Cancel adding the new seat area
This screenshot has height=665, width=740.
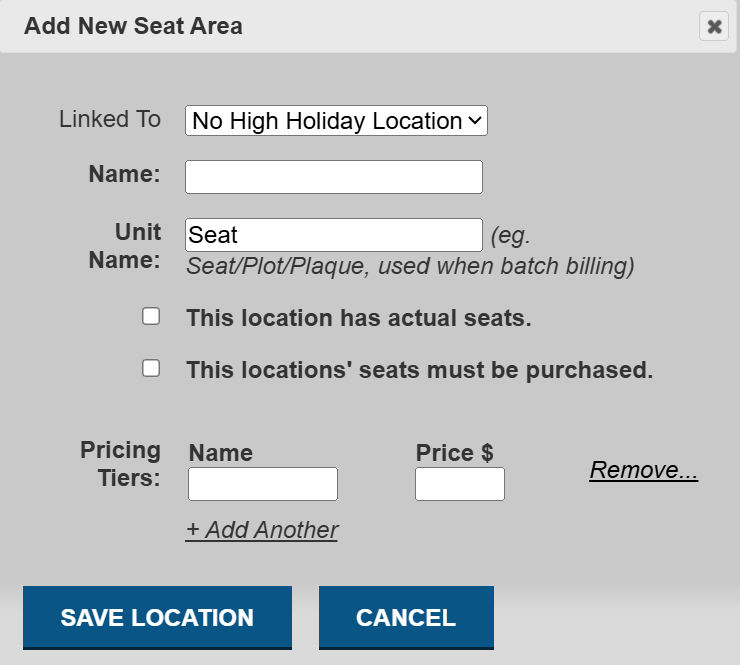click(x=406, y=617)
